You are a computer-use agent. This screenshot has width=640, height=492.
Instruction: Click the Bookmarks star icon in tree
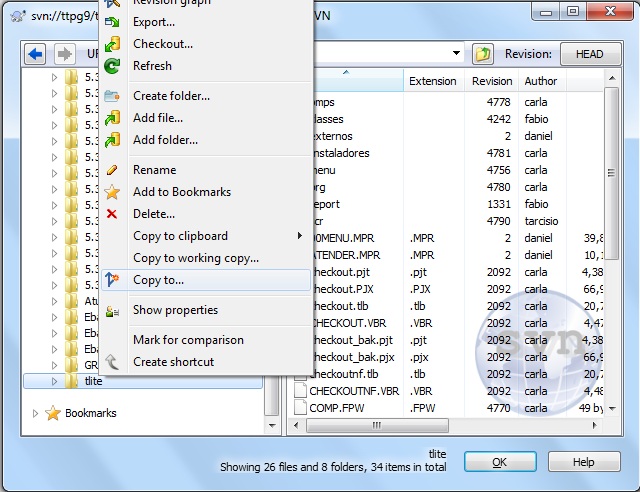tap(53, 413)
